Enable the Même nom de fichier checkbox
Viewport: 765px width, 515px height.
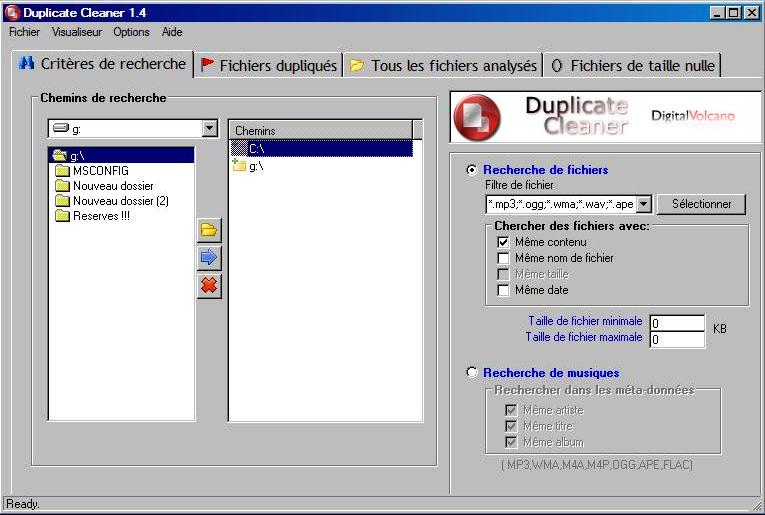pos(503,258)
